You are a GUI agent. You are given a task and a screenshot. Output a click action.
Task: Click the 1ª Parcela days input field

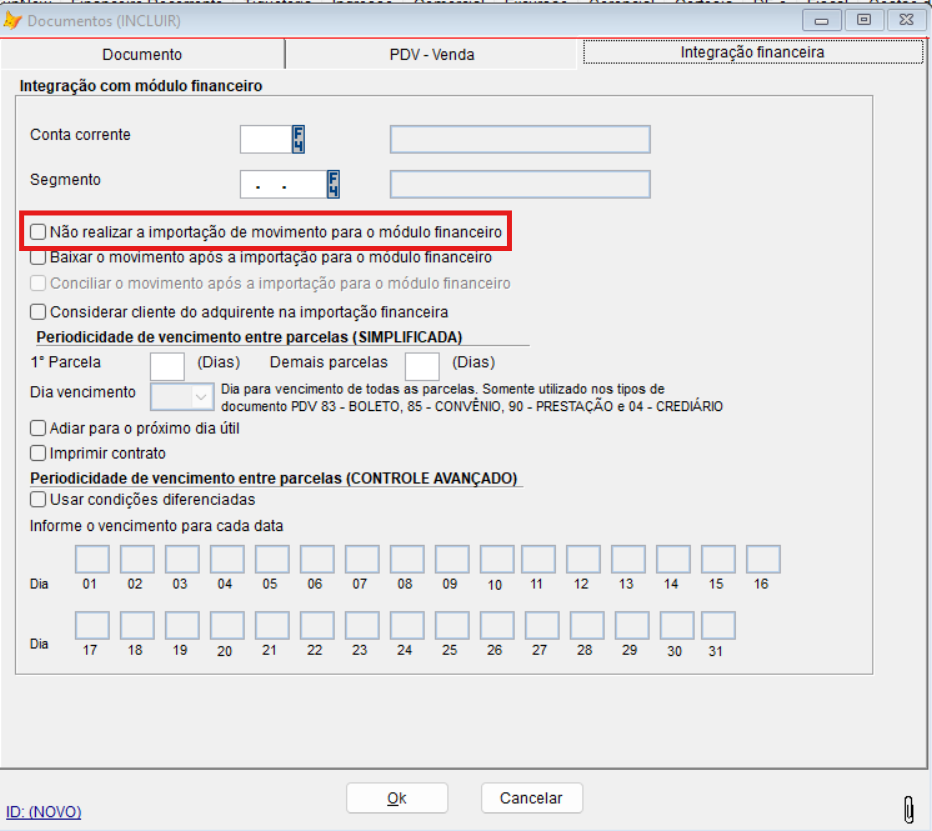(x=167, y=366)
